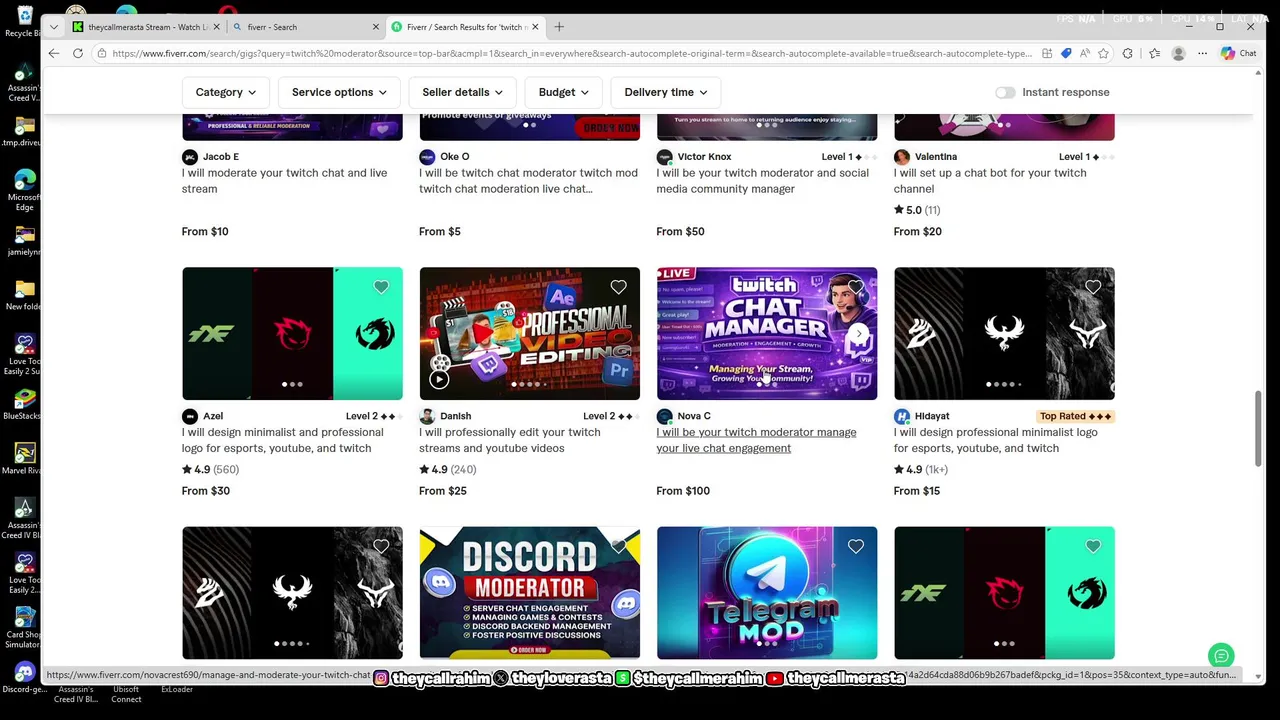Select Fiverr Search Results tab
Screen dimensions: 1280x720
point(466,27)
